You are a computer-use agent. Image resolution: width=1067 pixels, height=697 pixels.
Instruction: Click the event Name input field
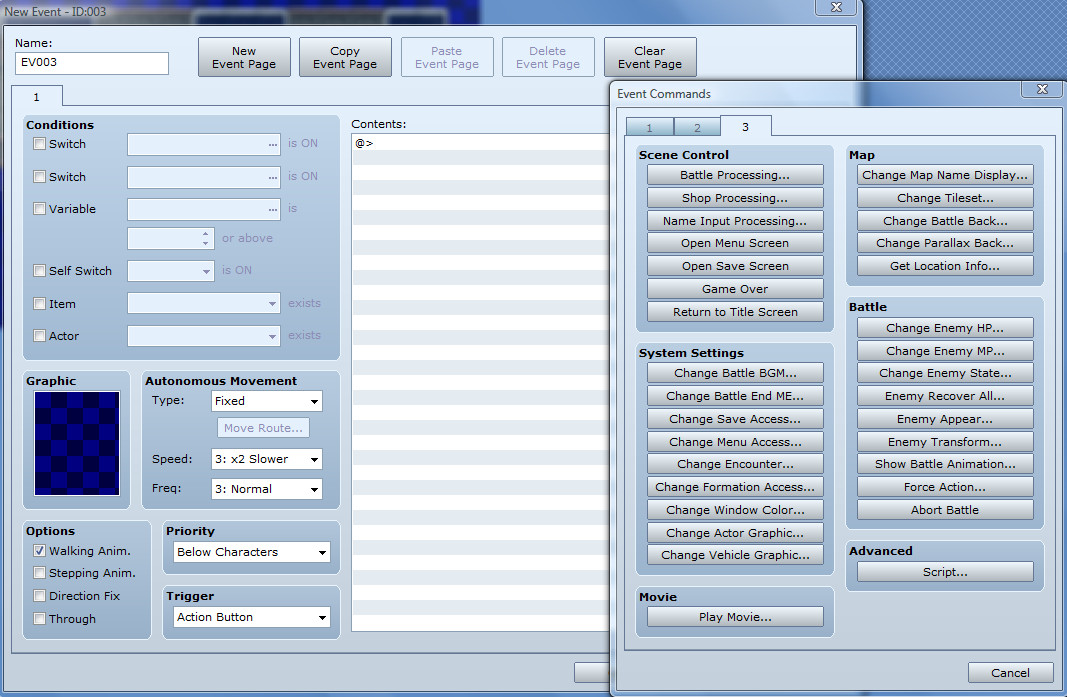pos(92,63)
